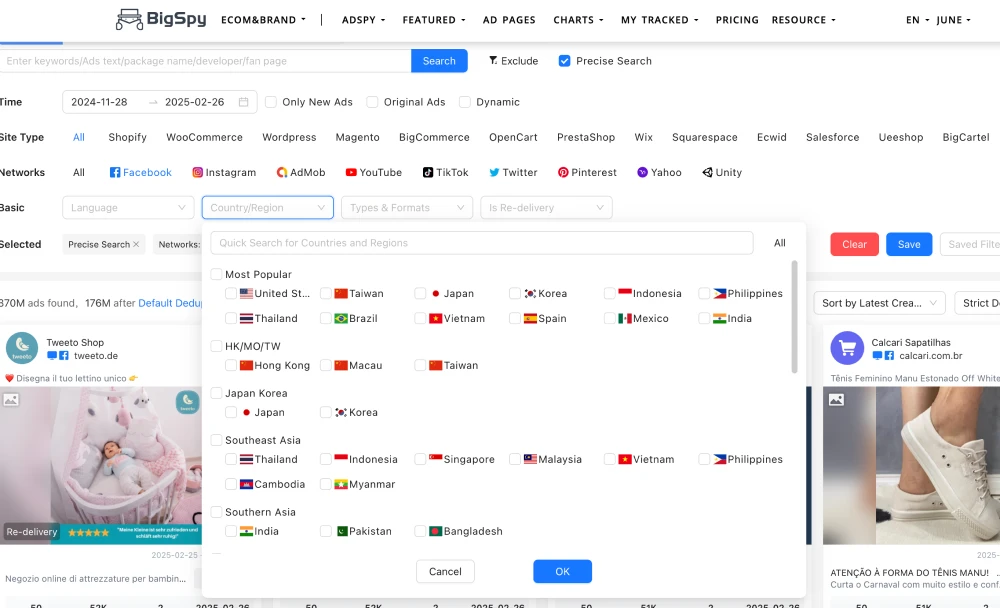Open the Sort by Latest Created dropdown

[x=879, y=303]
